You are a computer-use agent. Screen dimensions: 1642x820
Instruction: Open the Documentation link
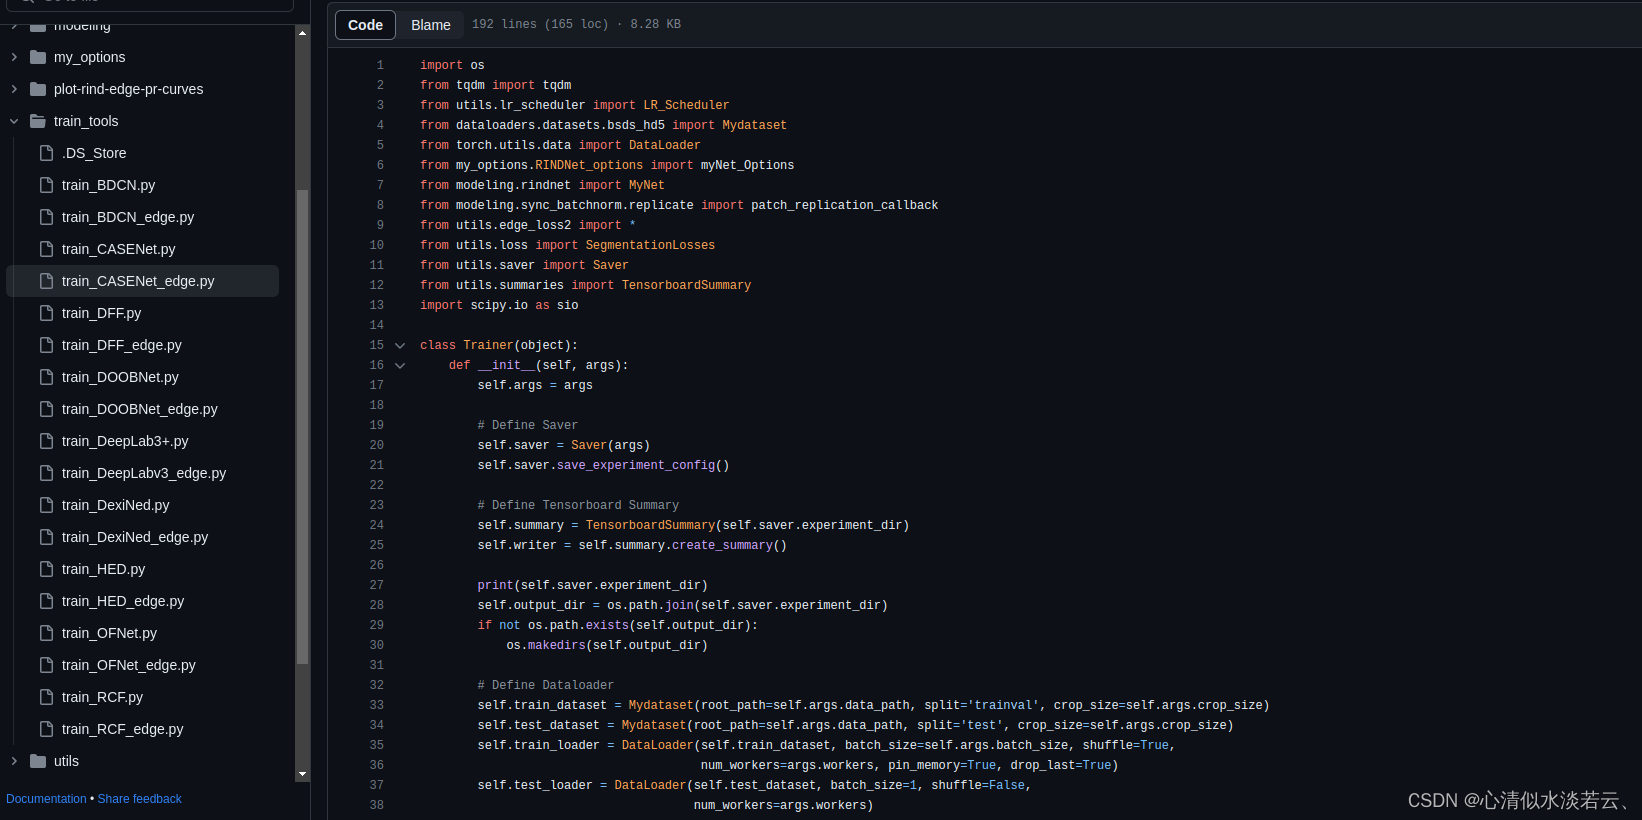click(x=46, y=799)
